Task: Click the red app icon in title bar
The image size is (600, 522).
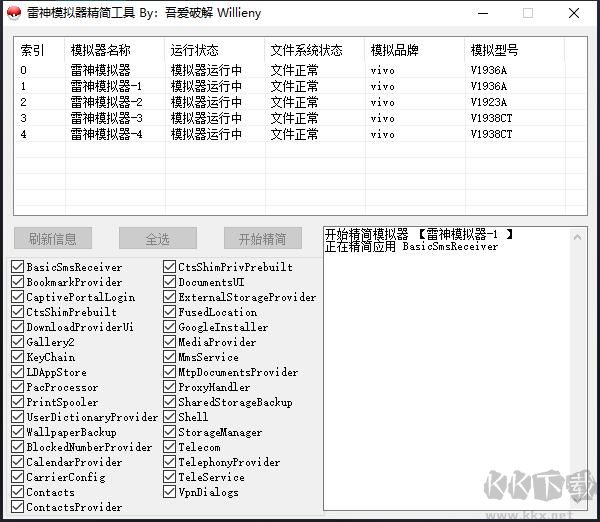Action: click(14, 13)
